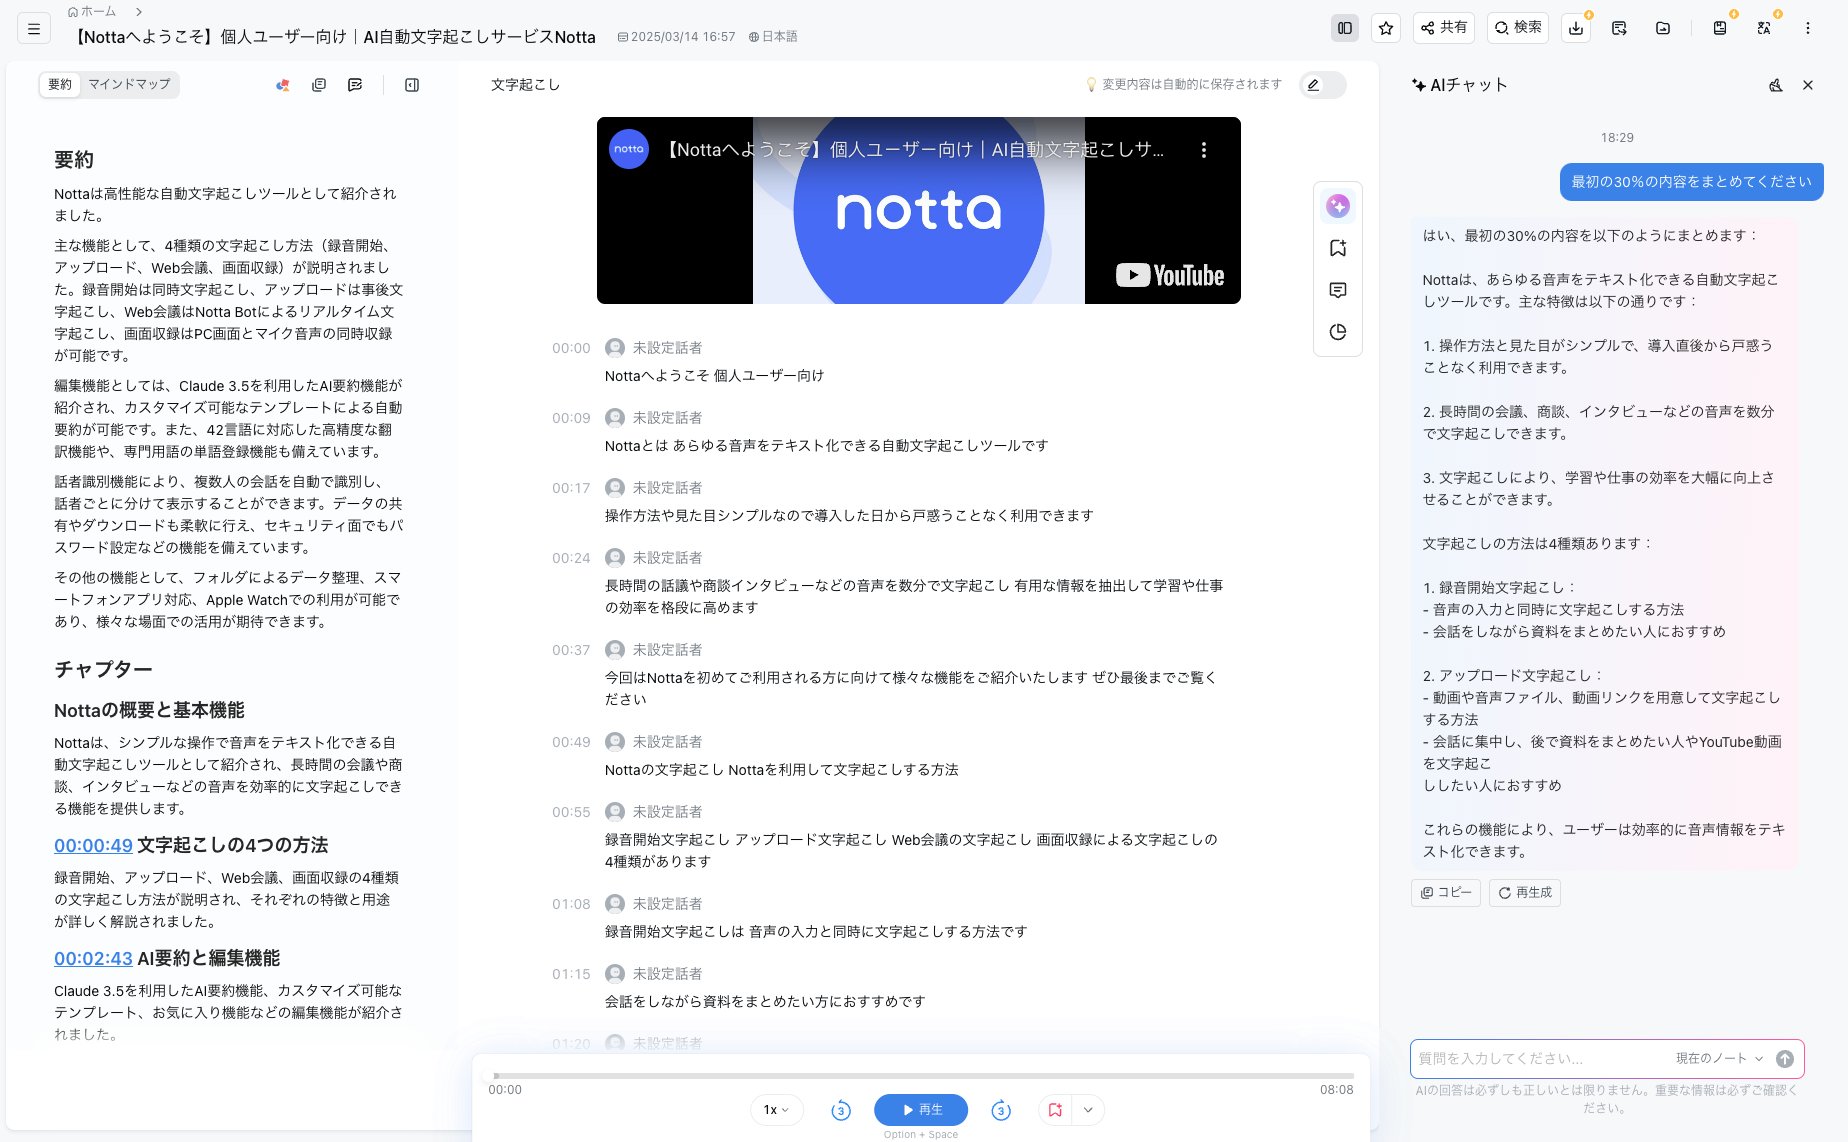Click the translate icon

(1764, 28)
